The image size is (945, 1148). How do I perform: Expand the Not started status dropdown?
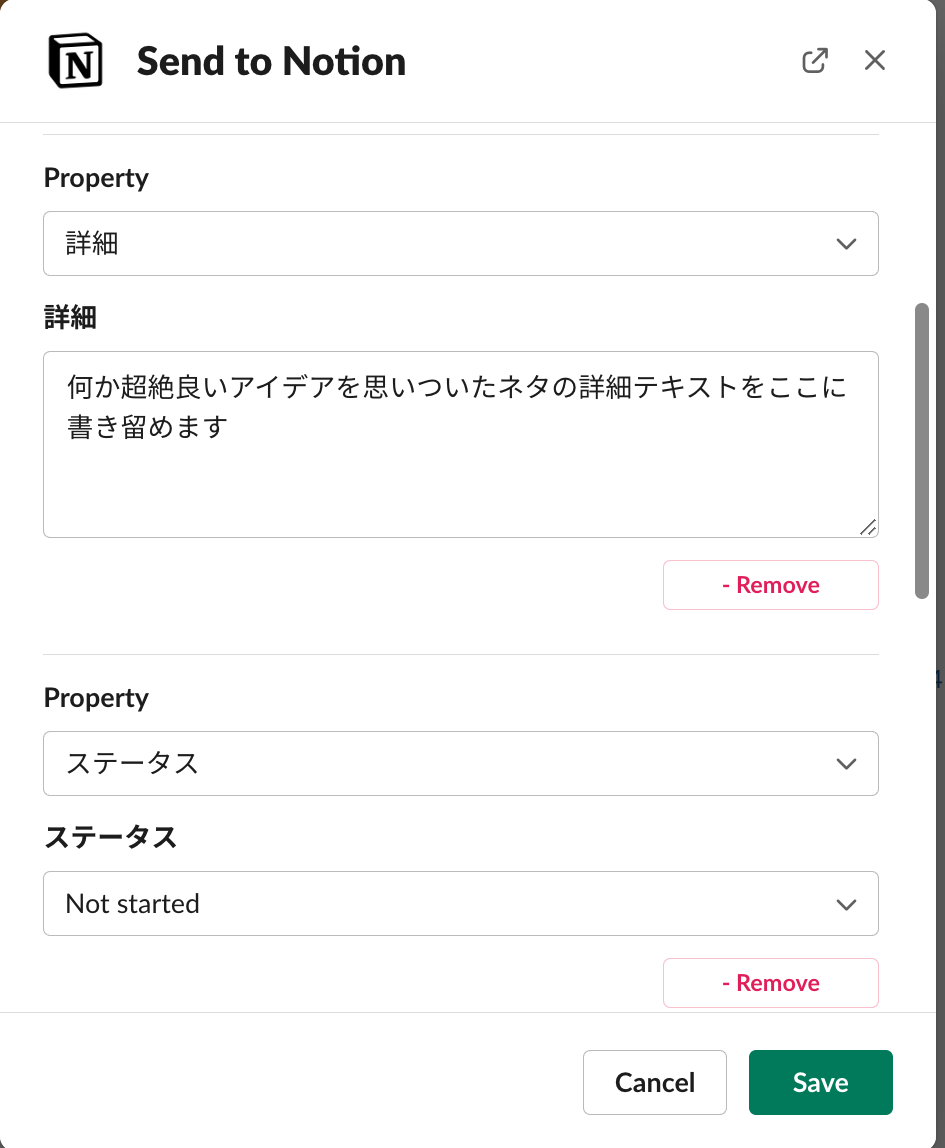coord(460,903)
